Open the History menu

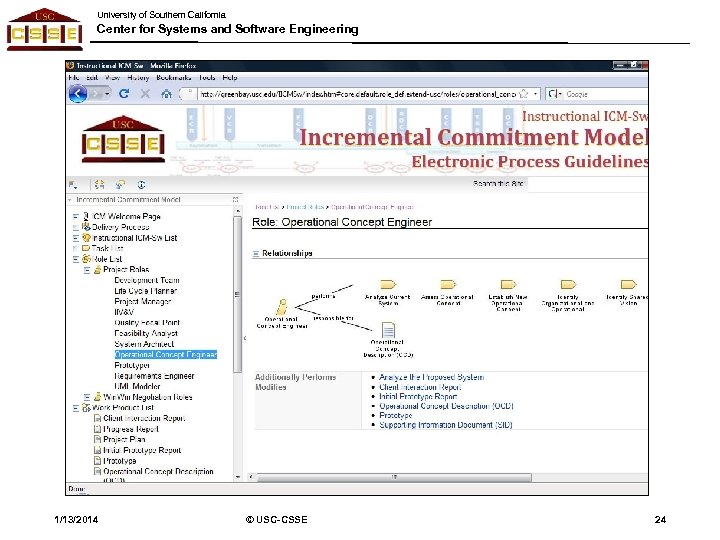138,78
